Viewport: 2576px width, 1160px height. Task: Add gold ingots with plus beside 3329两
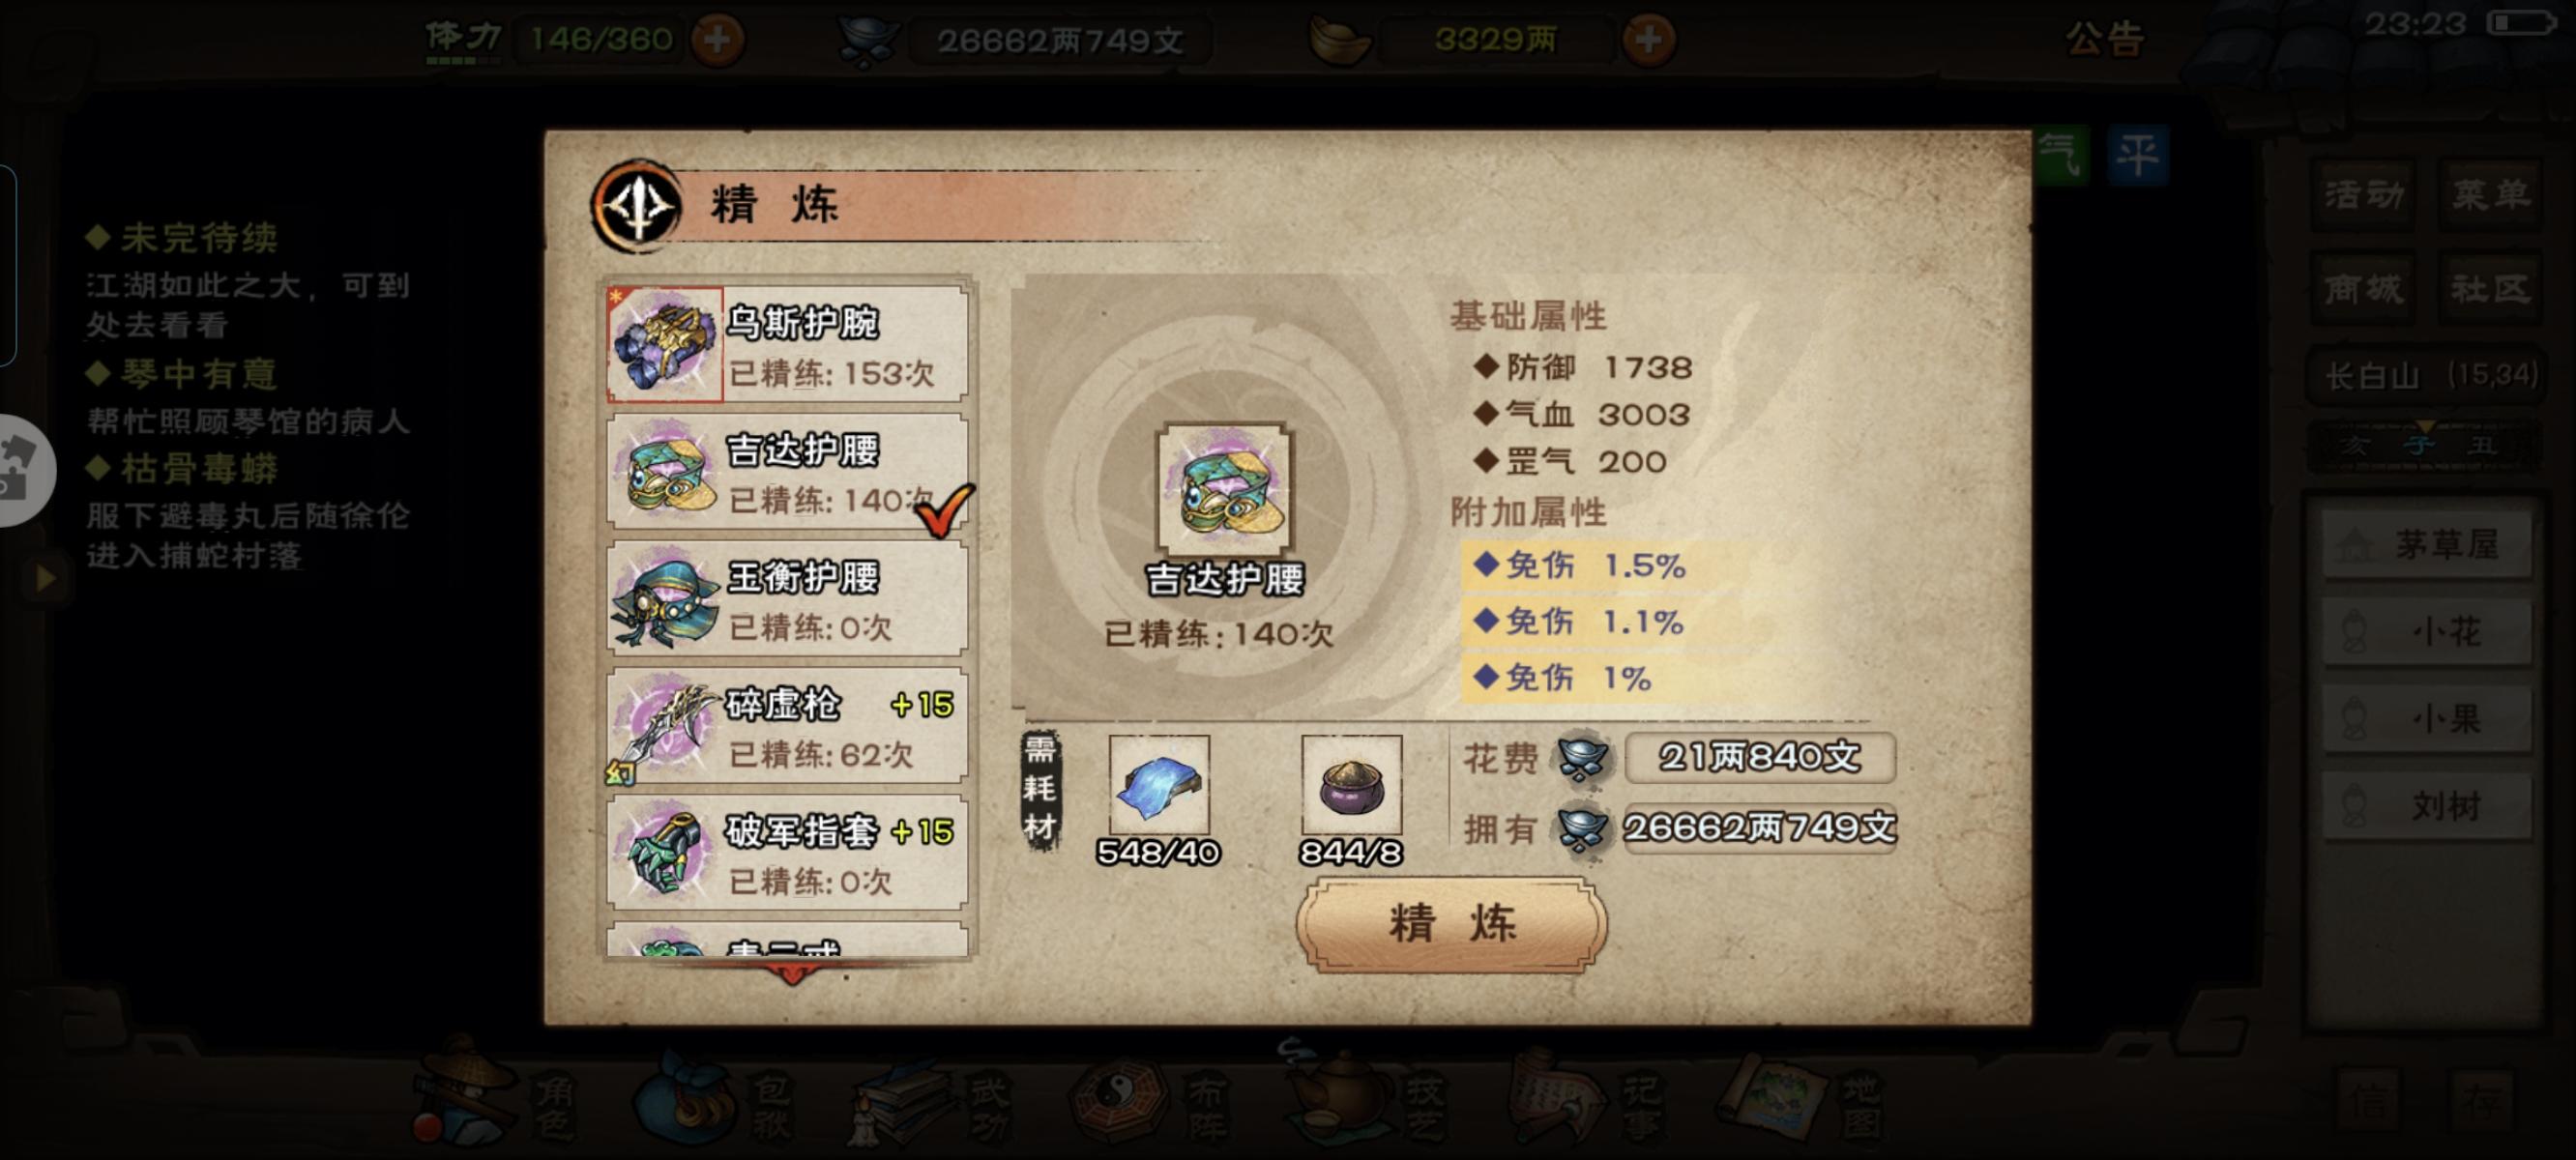coord(1648,40)
